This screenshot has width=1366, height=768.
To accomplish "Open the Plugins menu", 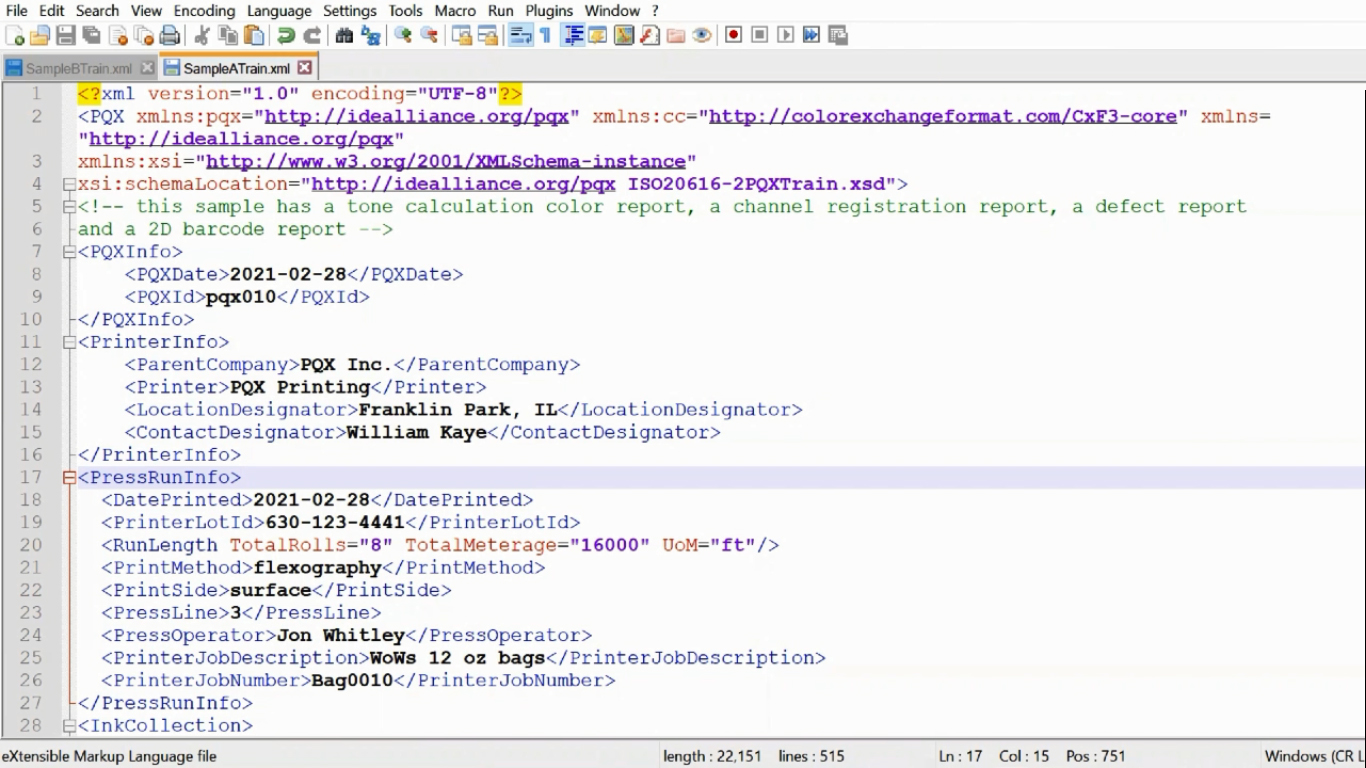I will (x=549, y=10).
